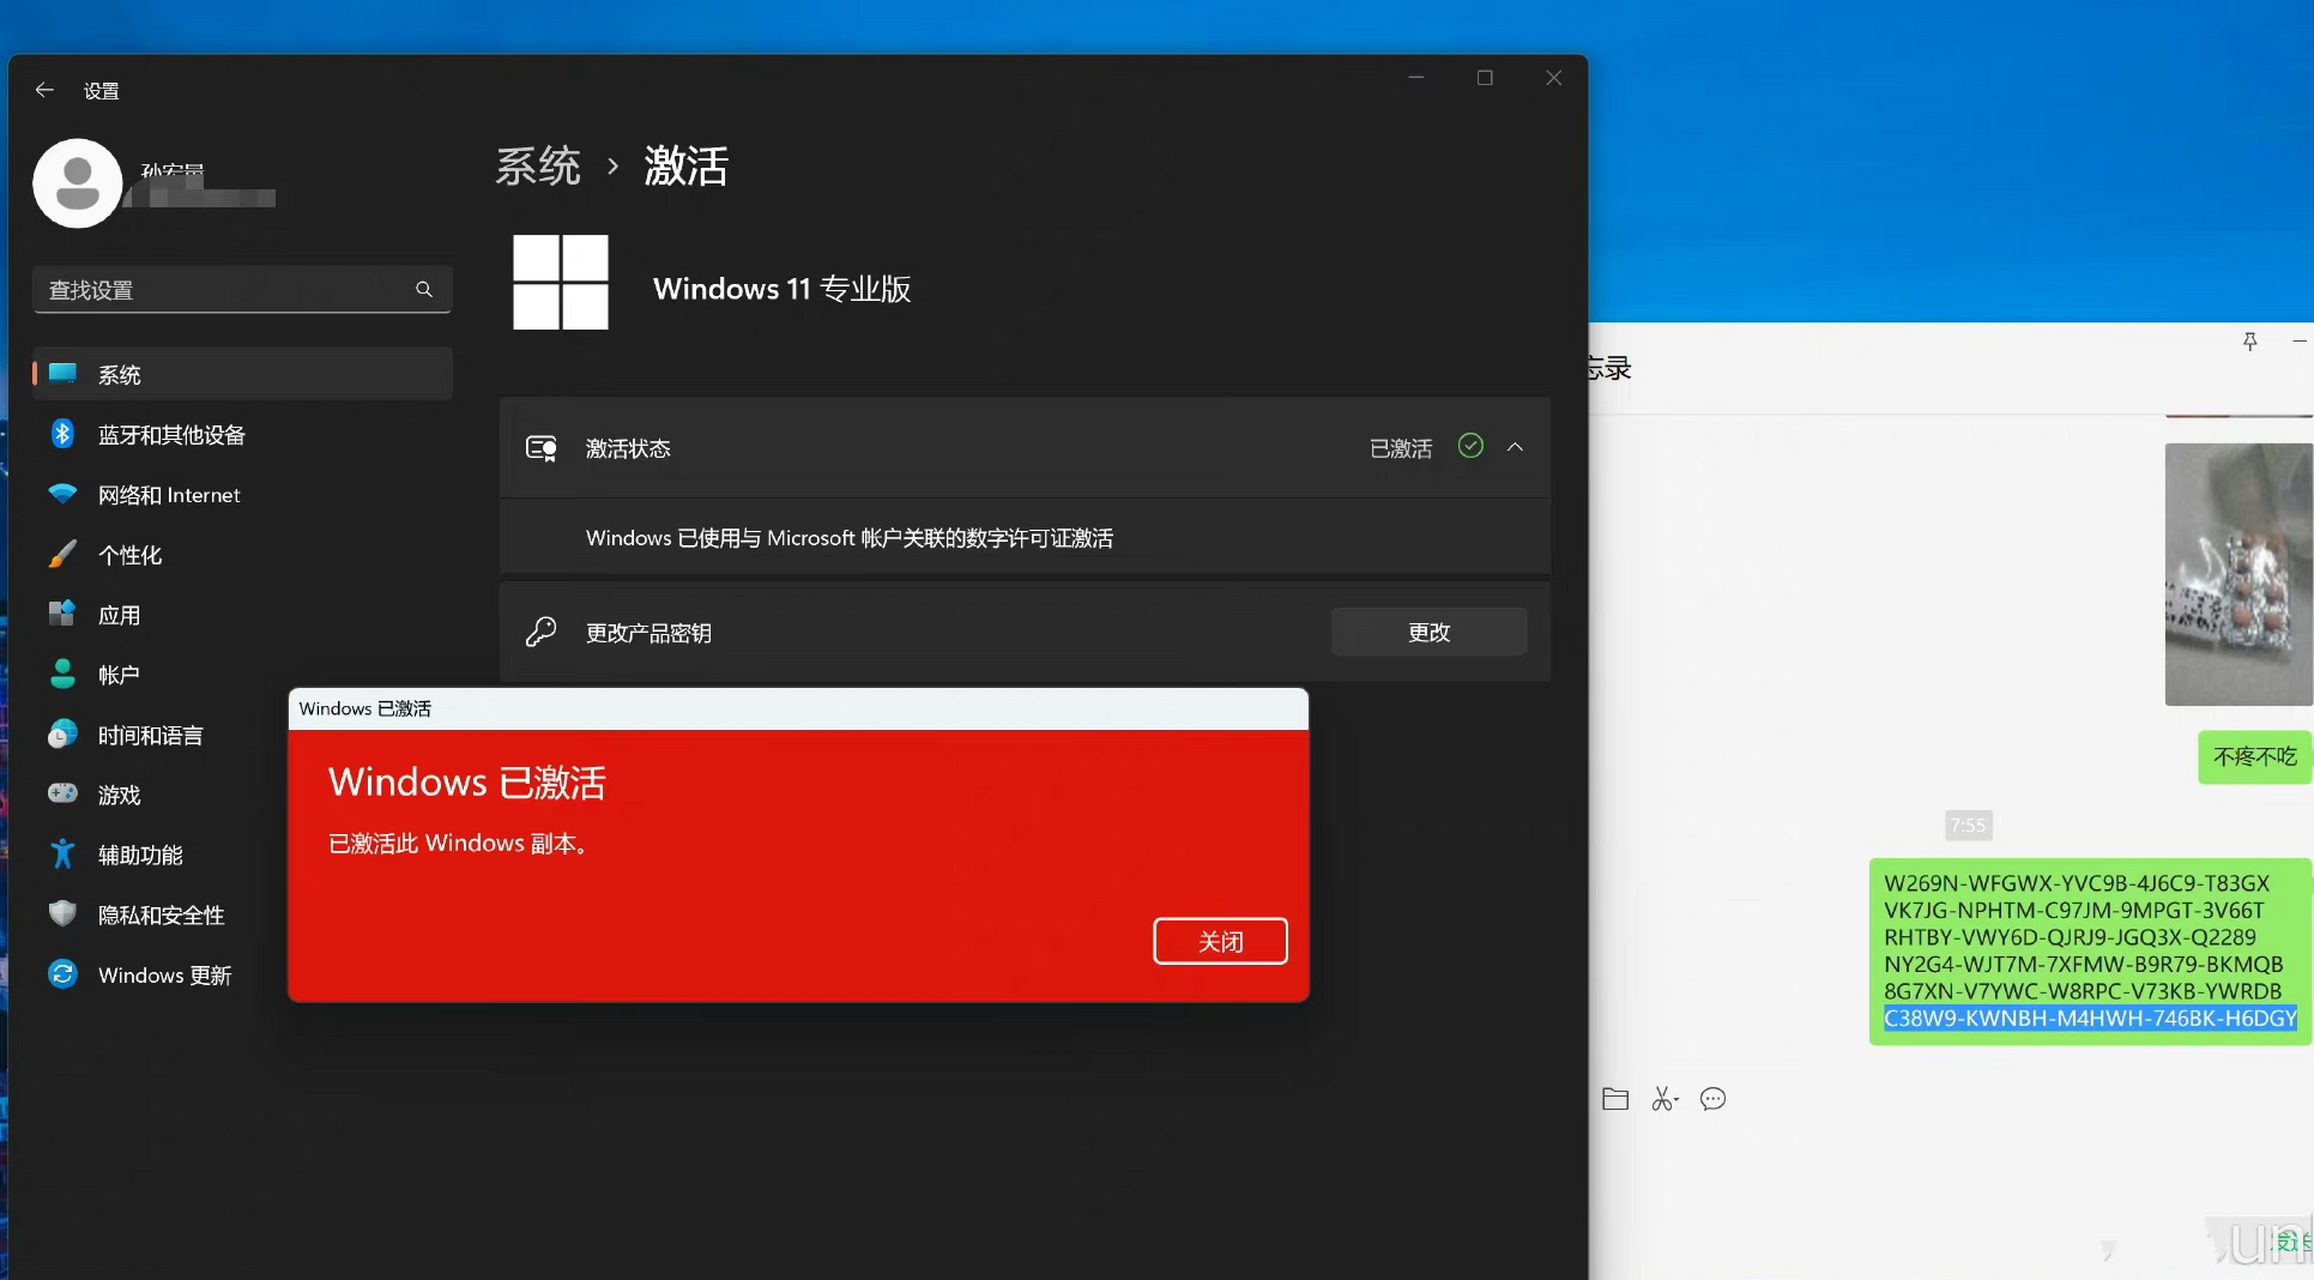Image resolution: width=2314 pixels, height=1280 pixels.
Task: Click the Windows 更新 refresh icon
Action: (62, 974)
